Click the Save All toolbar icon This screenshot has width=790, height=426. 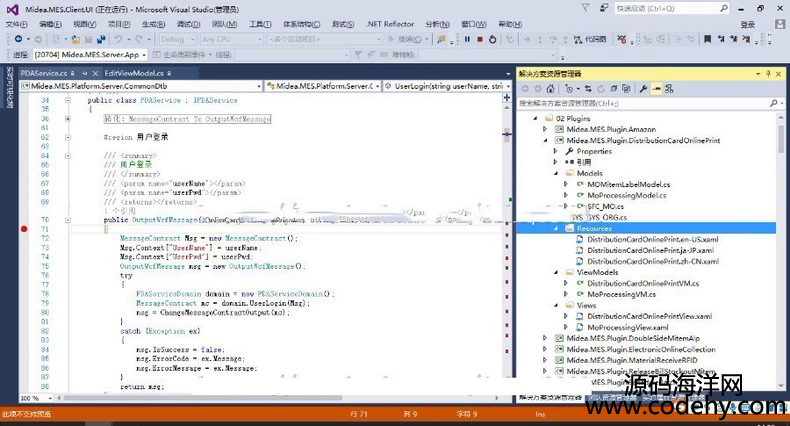pyautogui.click(x=101, y=39)
